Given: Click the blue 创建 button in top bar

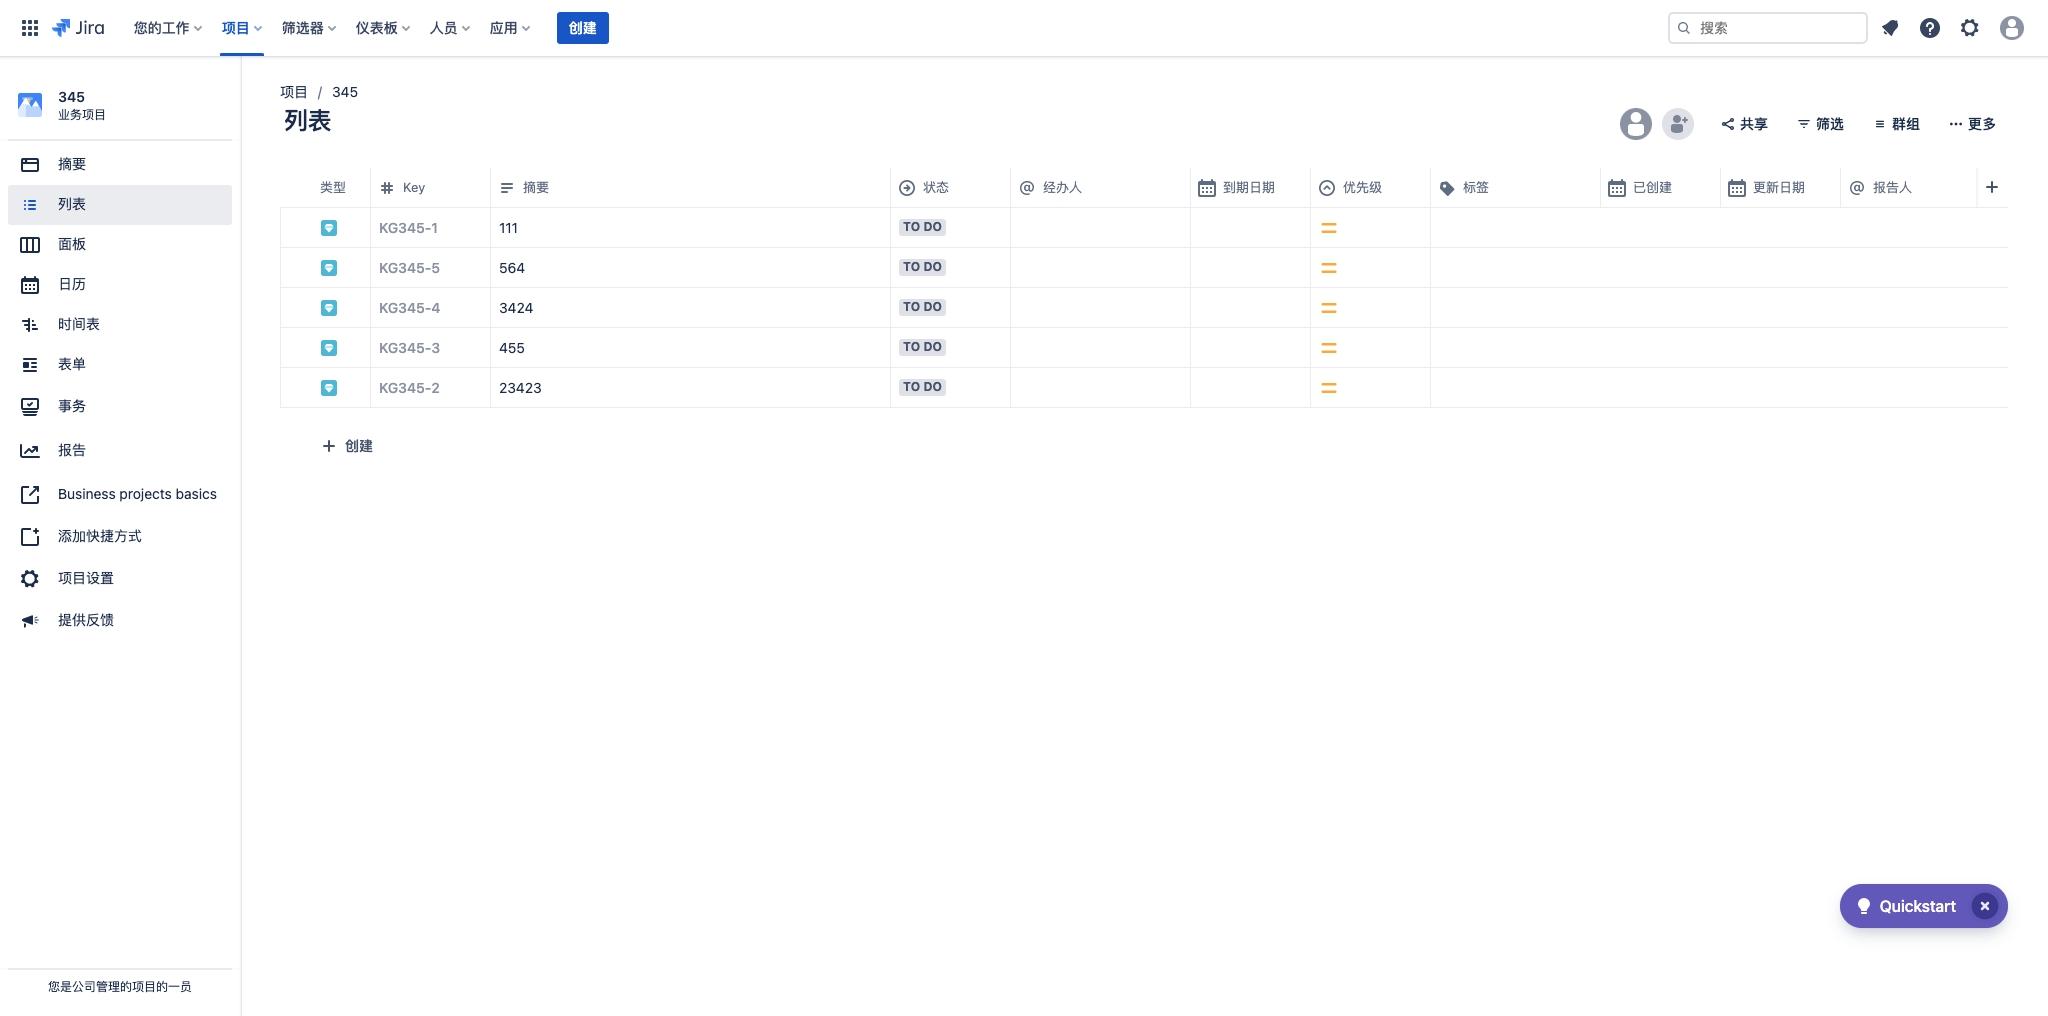Looking at the screenshot, I should (x=583, y=28).
